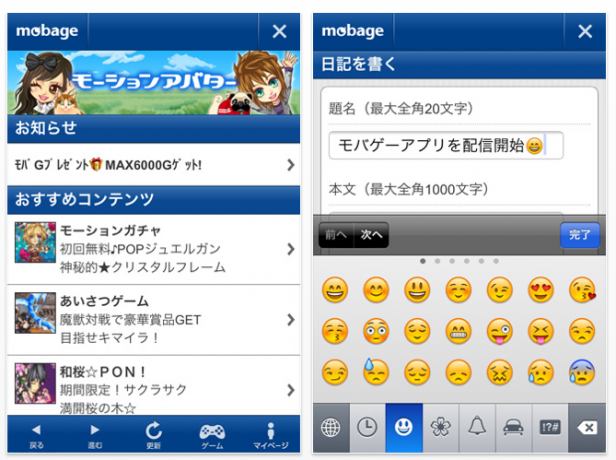Click 題名（最大全角20文字） label
Screen dimensions: 616x460
pyautogui.click(x=401, y=108)
